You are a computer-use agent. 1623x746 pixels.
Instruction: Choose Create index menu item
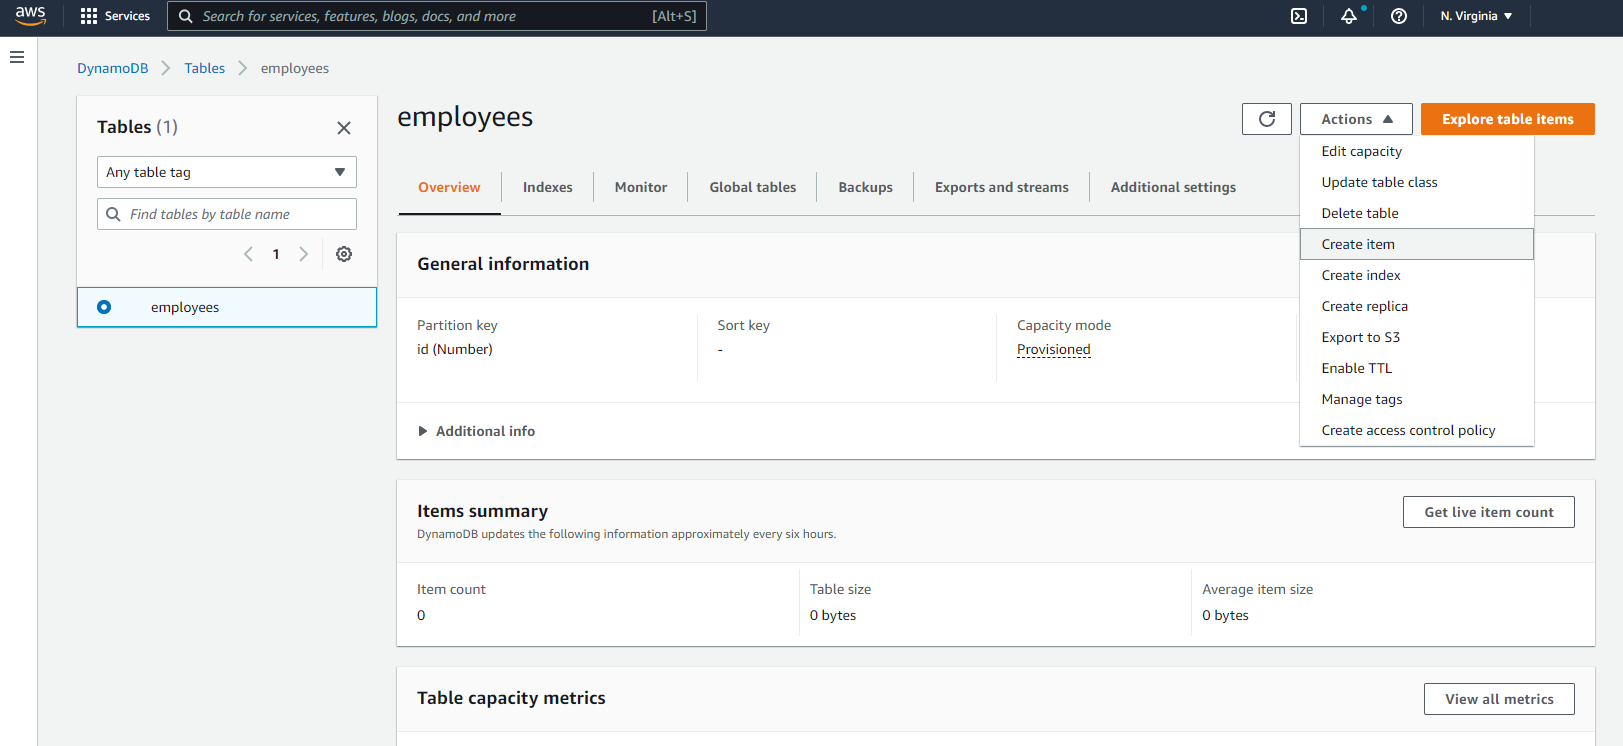tap(1417, 275)
